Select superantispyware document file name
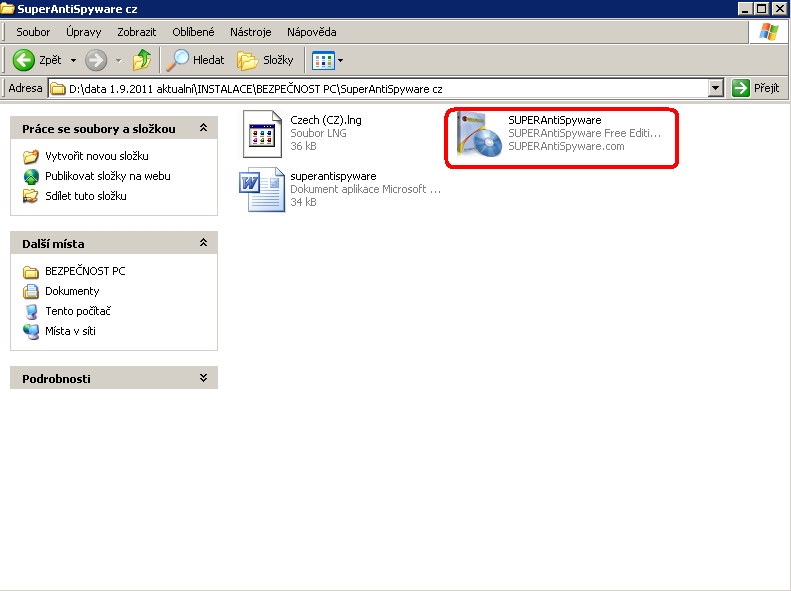Screen dimensions: 791x591 coord(333,176)
